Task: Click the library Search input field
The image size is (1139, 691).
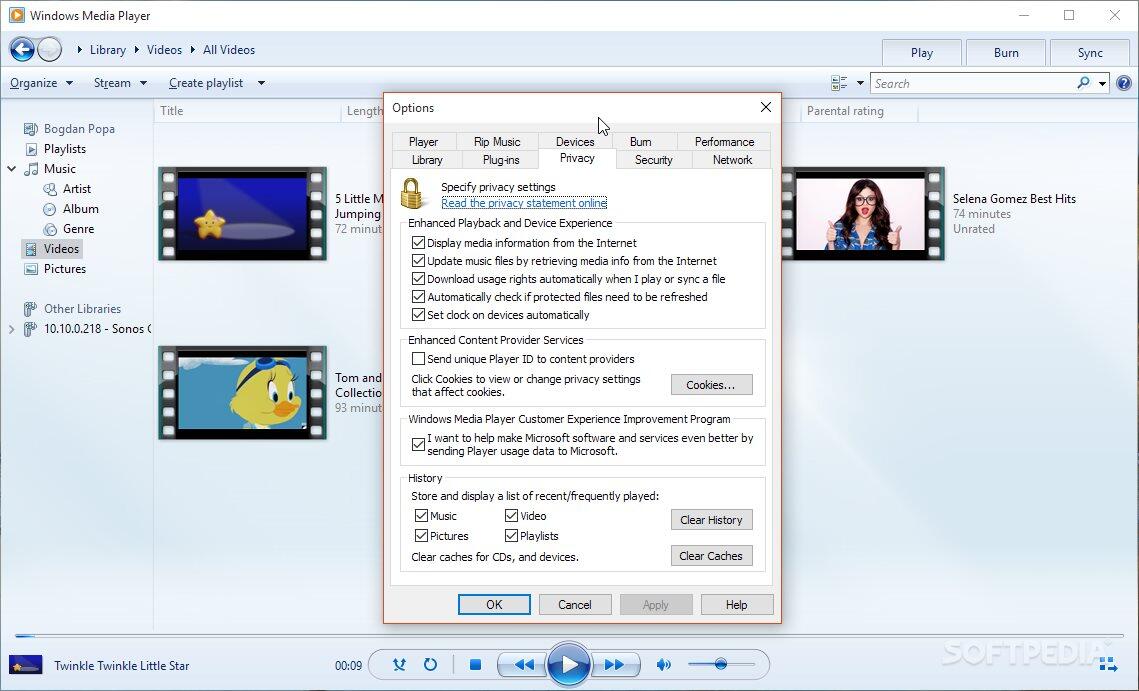Action: [x=972, y=84]
